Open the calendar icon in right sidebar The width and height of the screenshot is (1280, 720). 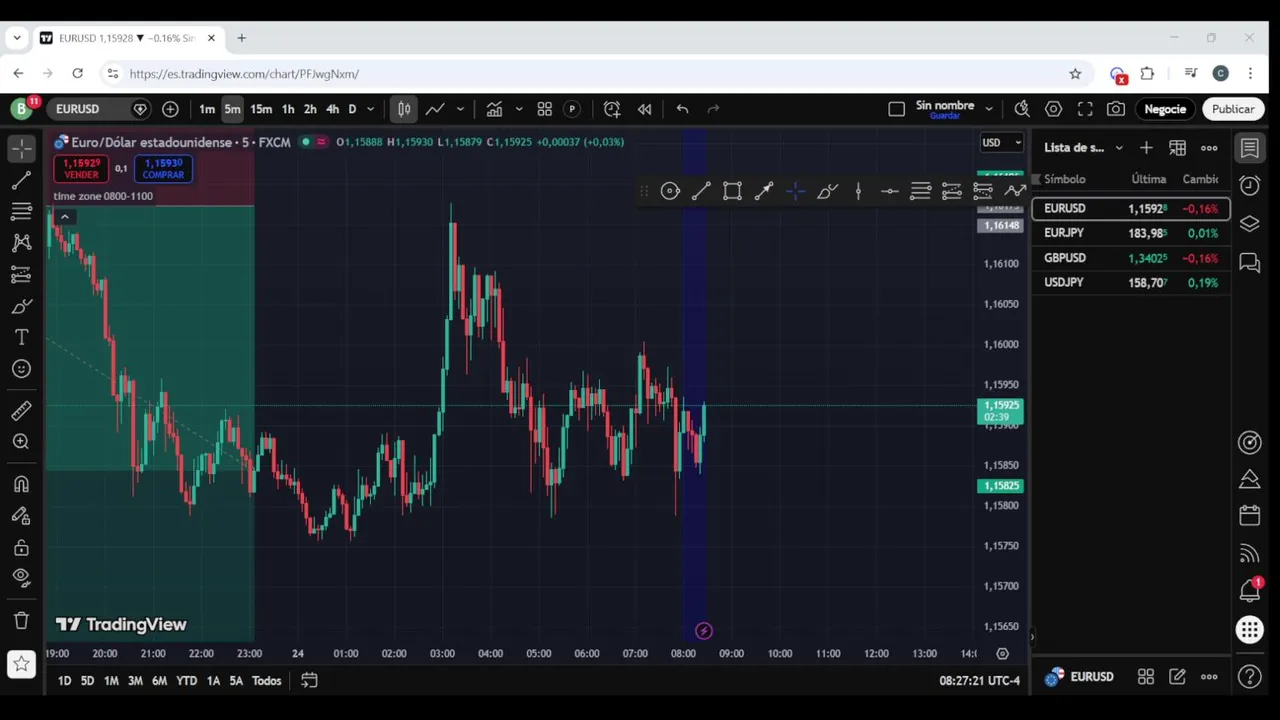tap(1249, 516)
